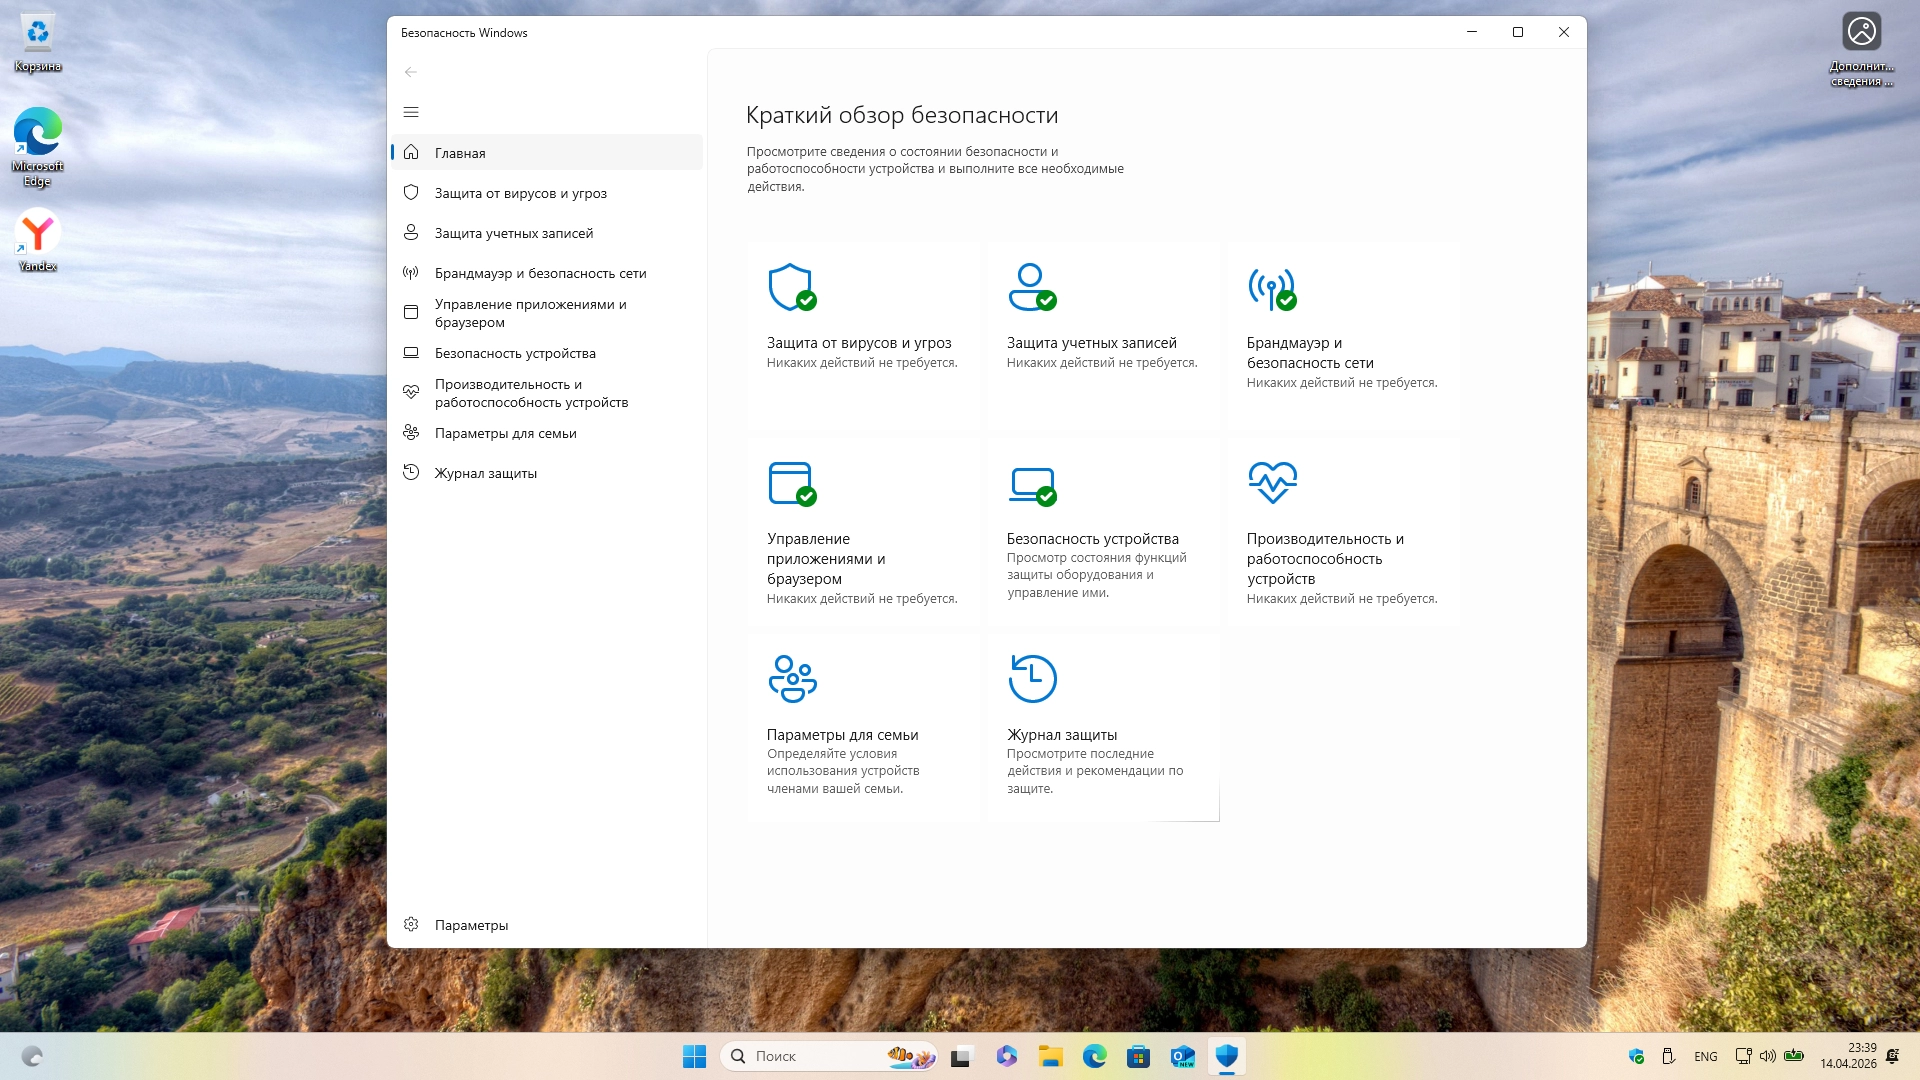Open family options people tile icon
Screen dimensions: 1920x1080
point(792,679)
